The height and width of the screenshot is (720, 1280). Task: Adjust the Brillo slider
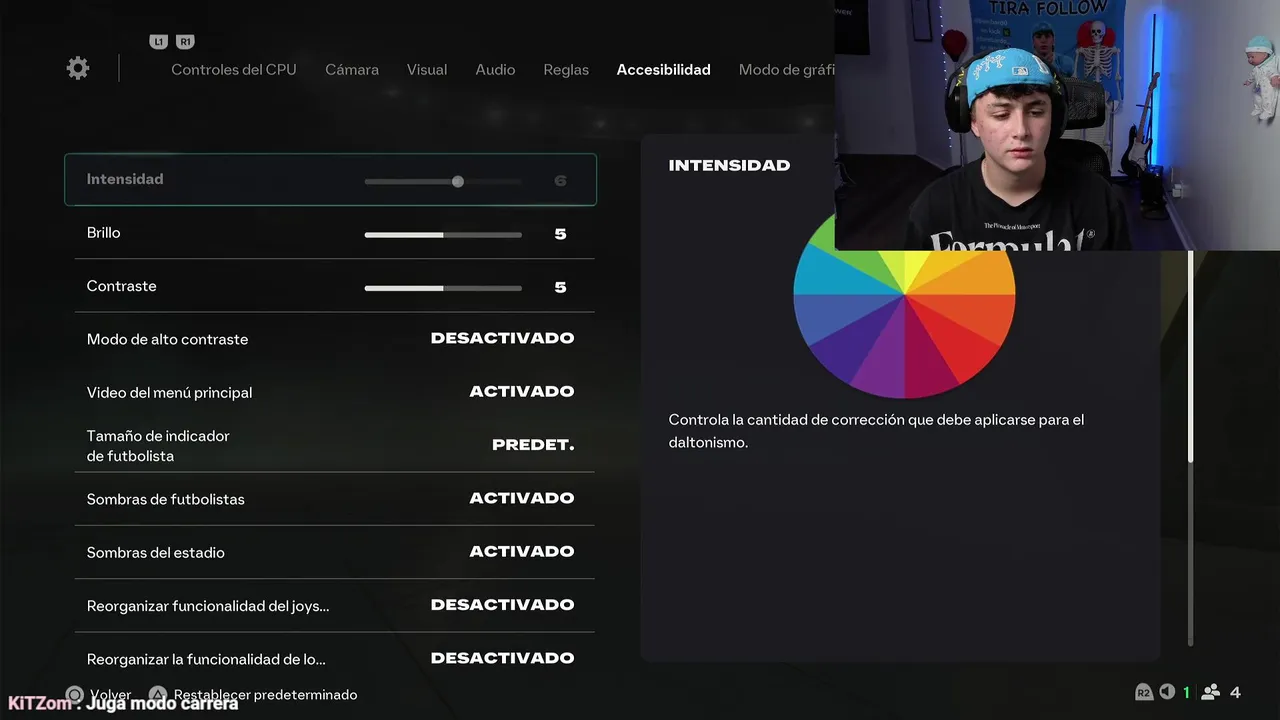coord(443,234)
